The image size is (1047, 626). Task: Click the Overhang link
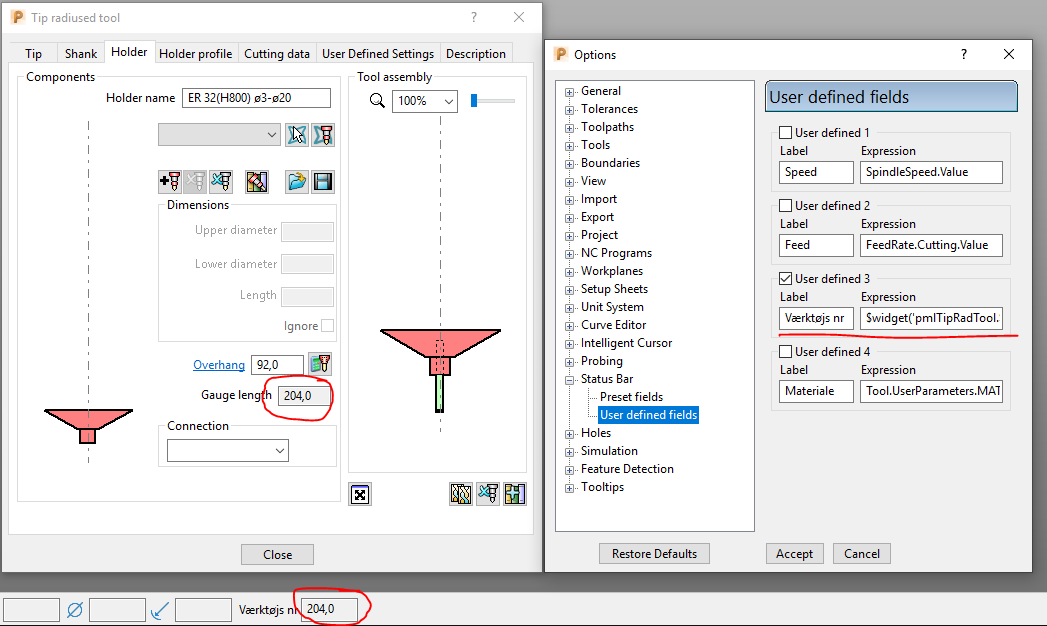[x=219, y=364]
